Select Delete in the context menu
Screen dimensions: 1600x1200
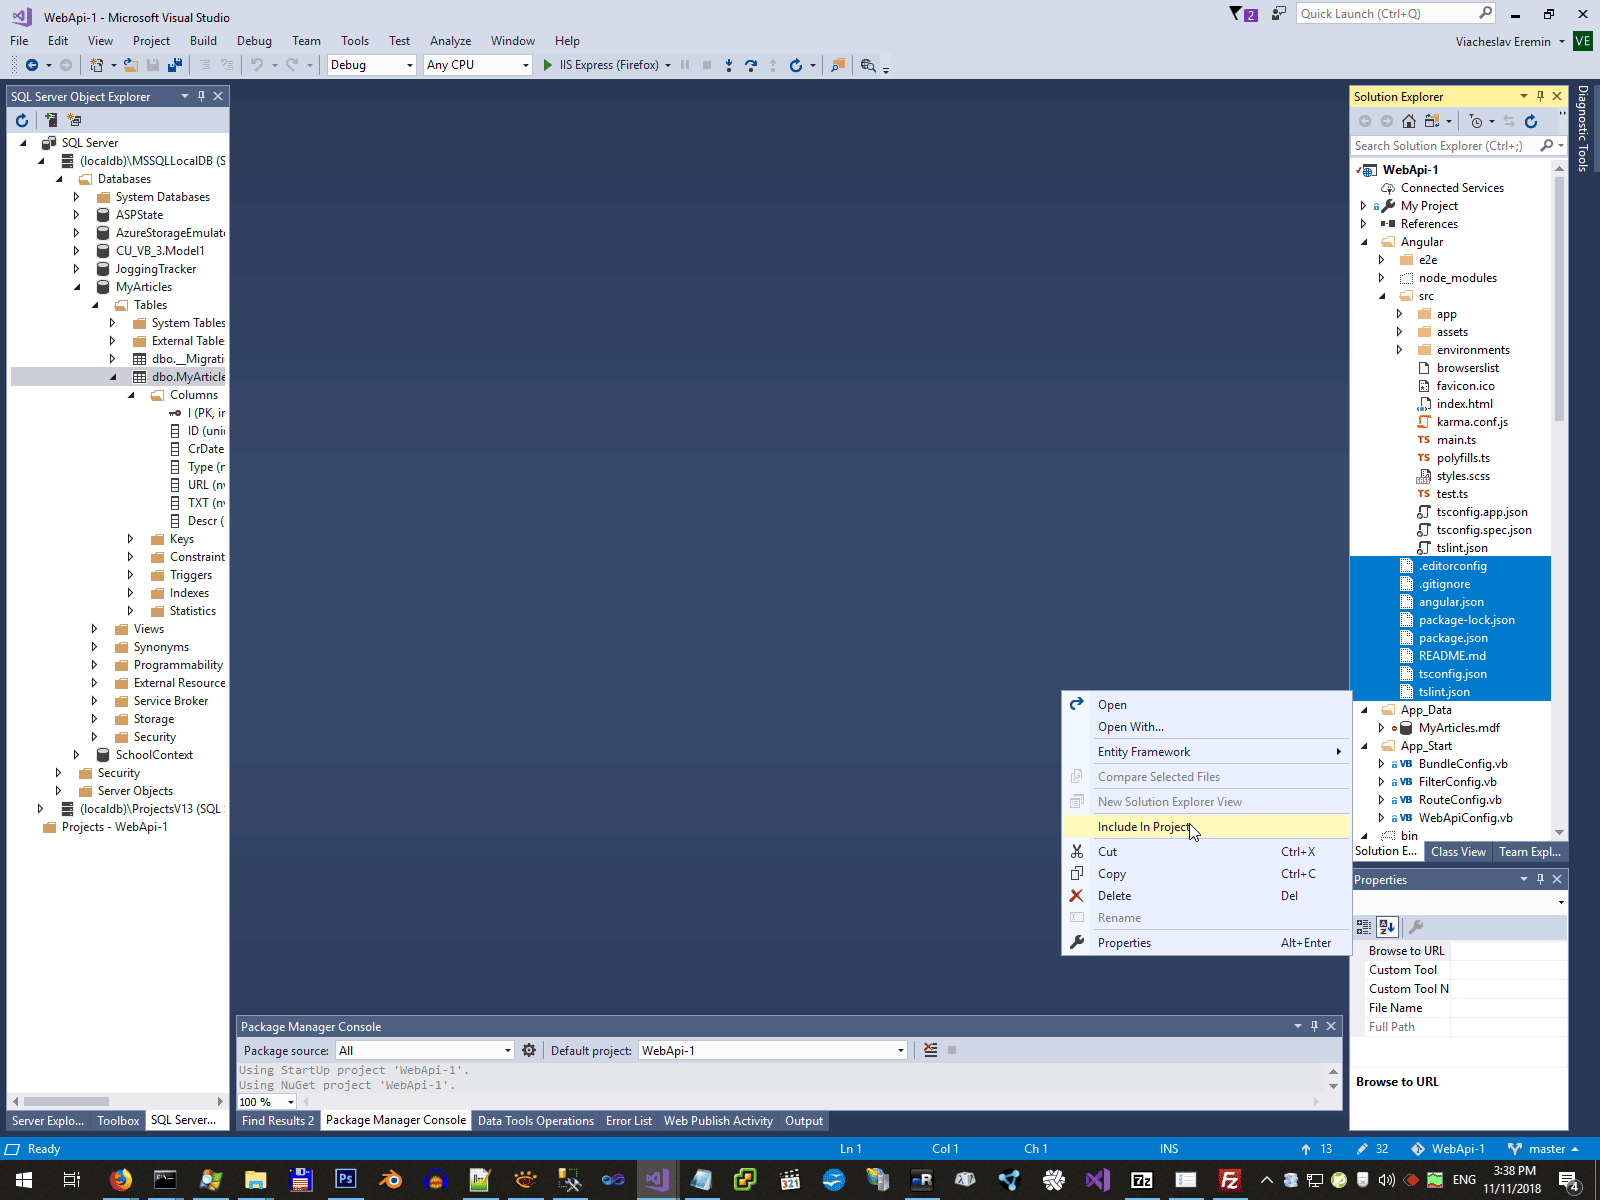pyautogui.click(x=1206, y=896)
